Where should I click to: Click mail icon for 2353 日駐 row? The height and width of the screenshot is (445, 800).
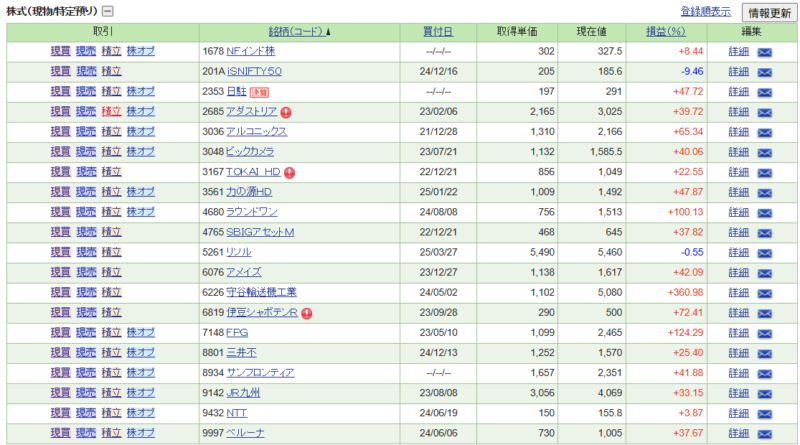[764, 92]
